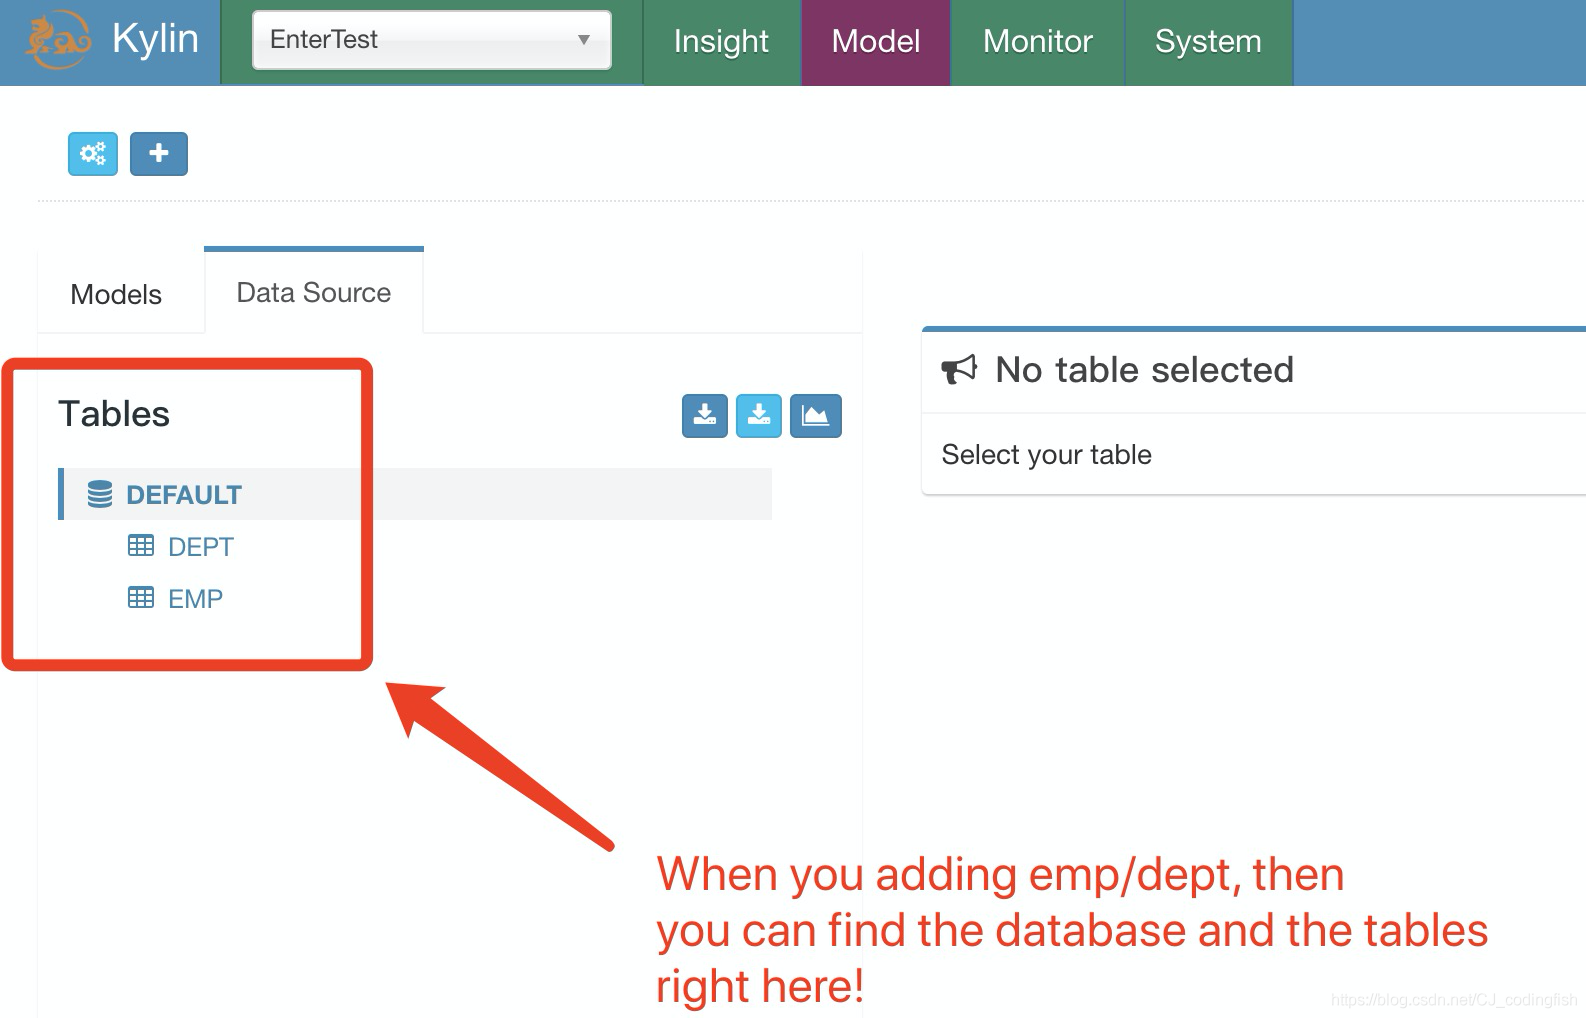
Task: Click the plus add project button
Action: pos(159,154)
